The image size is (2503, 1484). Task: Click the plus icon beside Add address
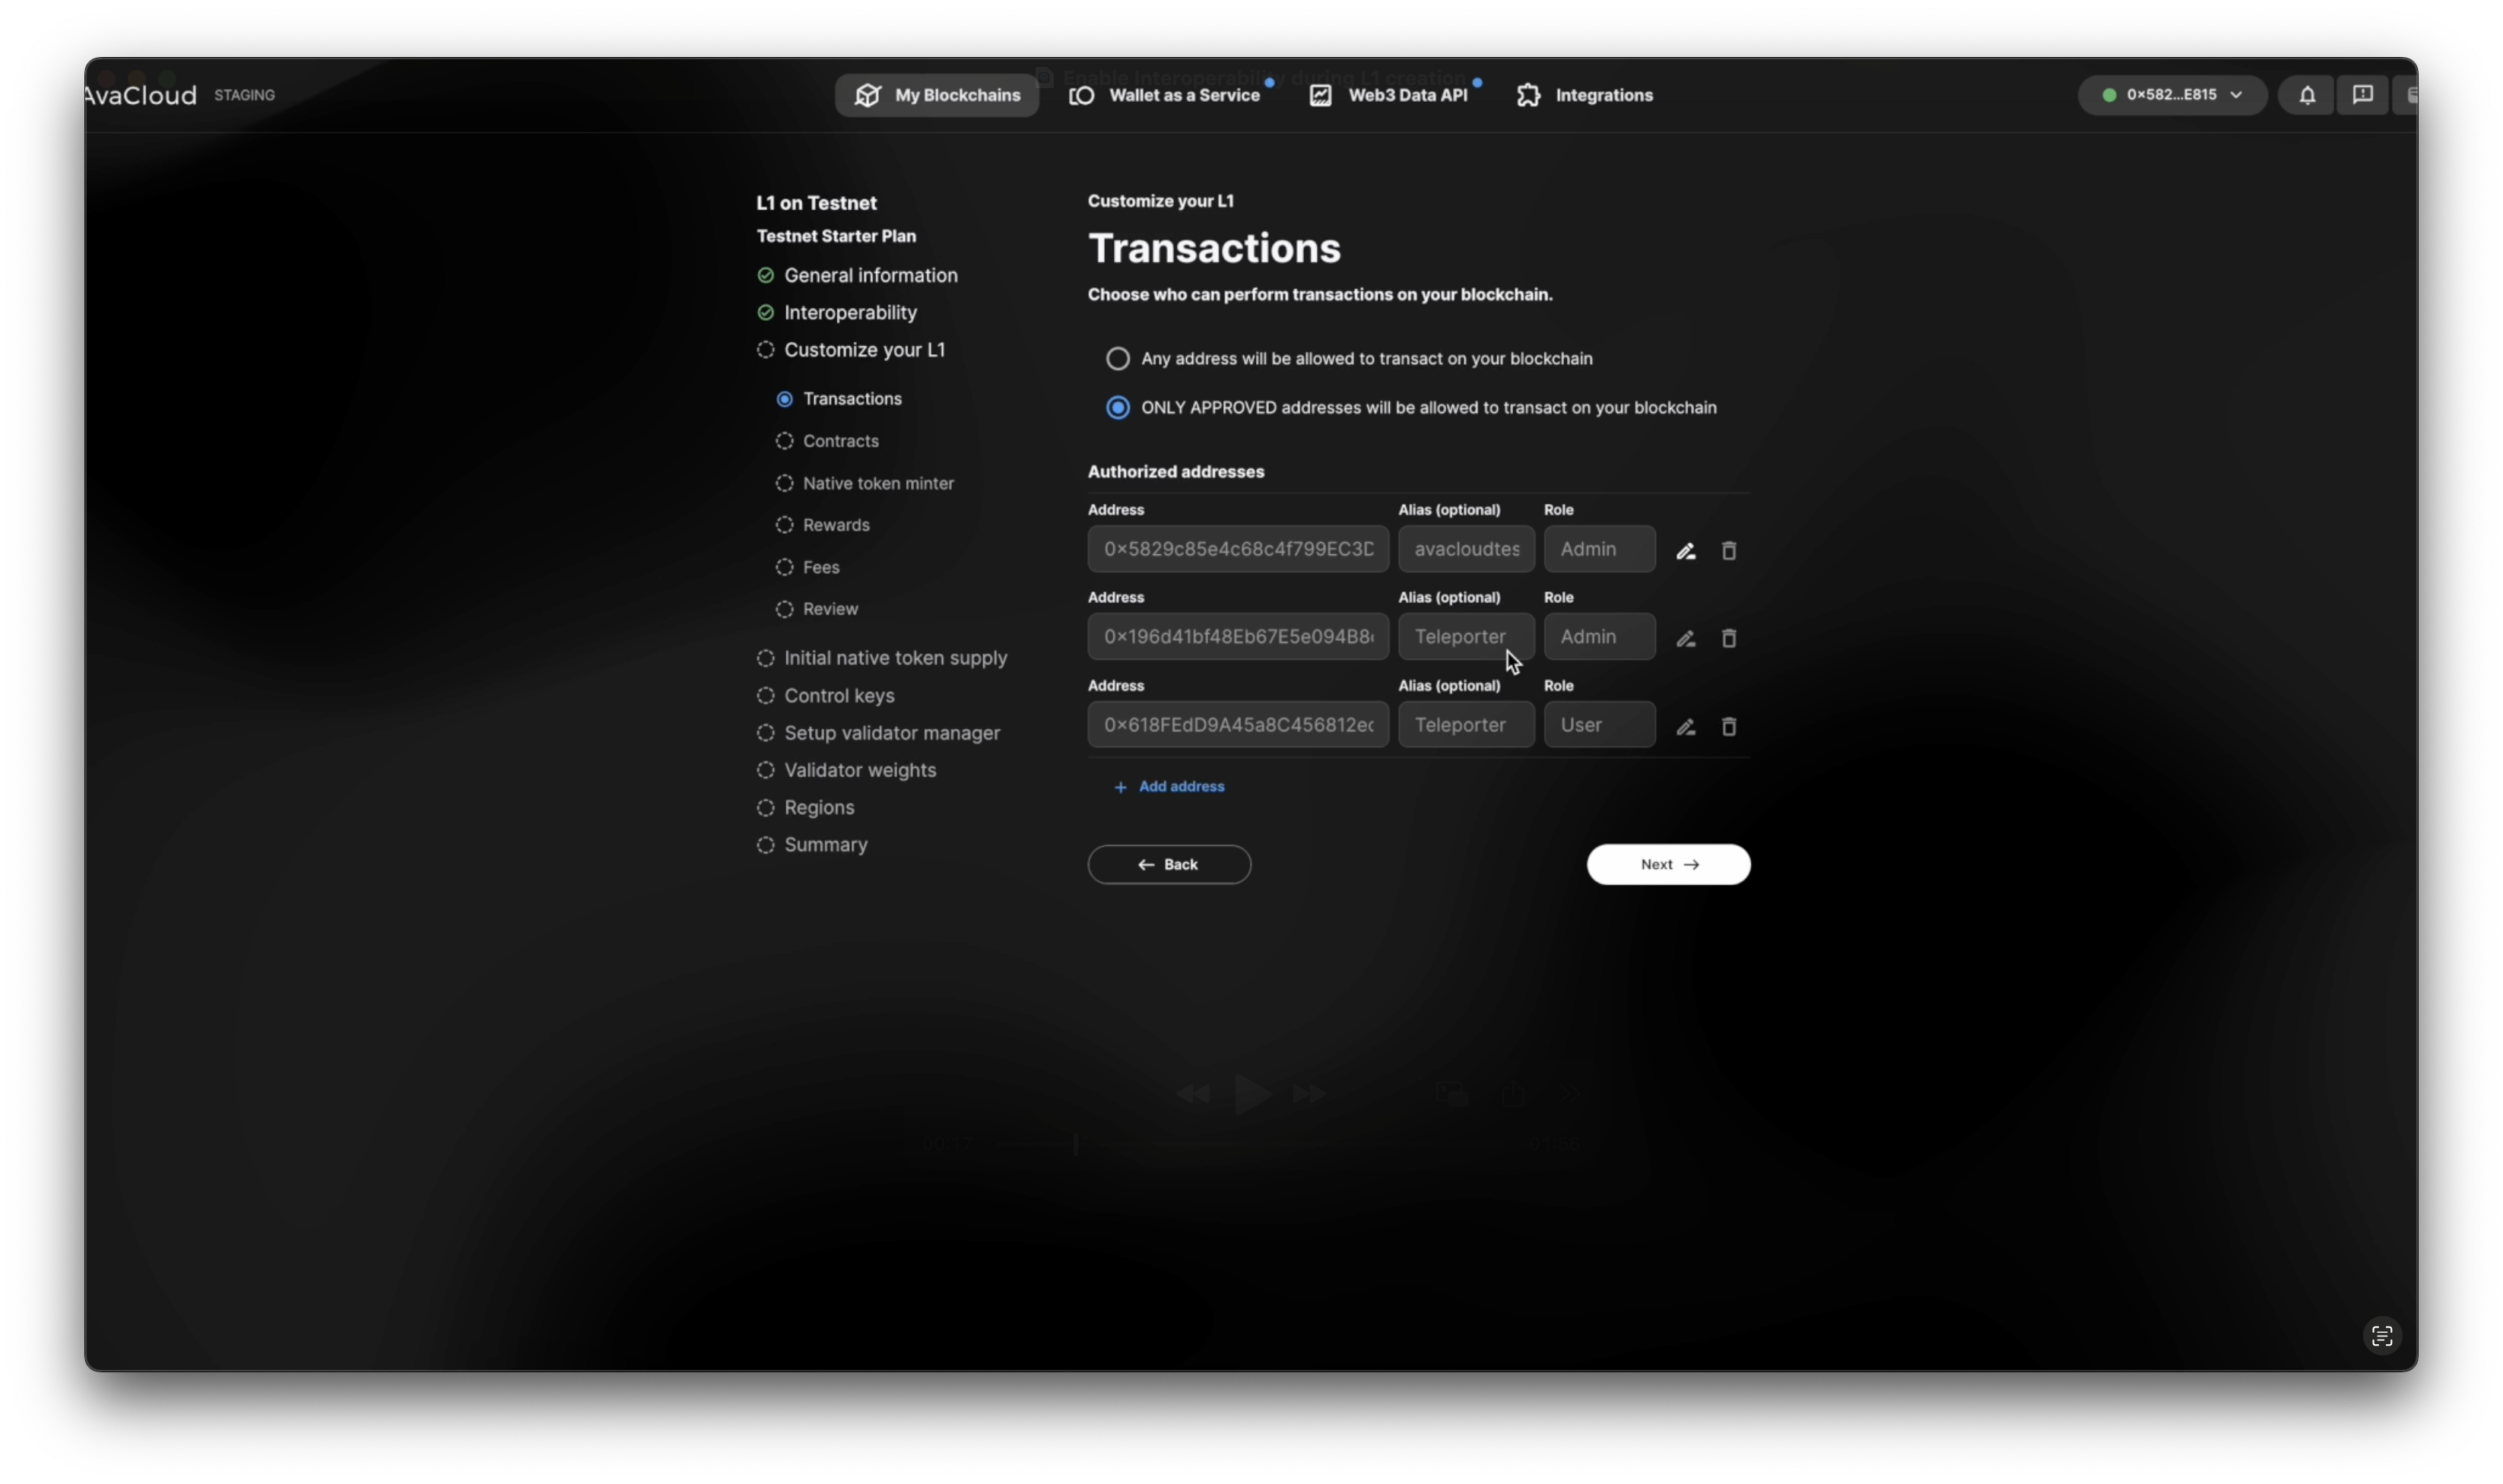pos(1120,788)
